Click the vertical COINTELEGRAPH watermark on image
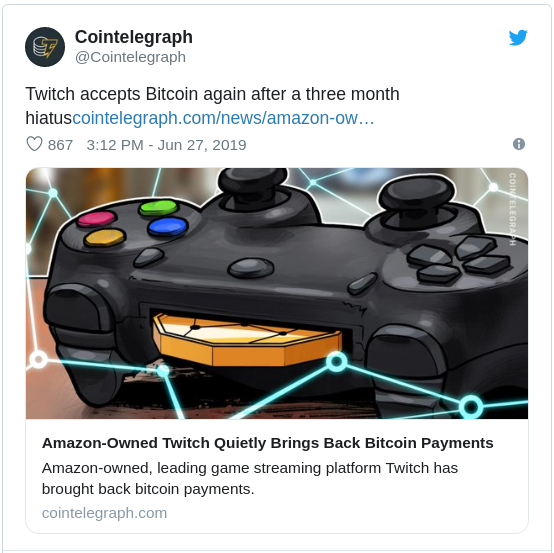Image resolution: width=554 pixels, height=553 pixels. click(512, 209)
